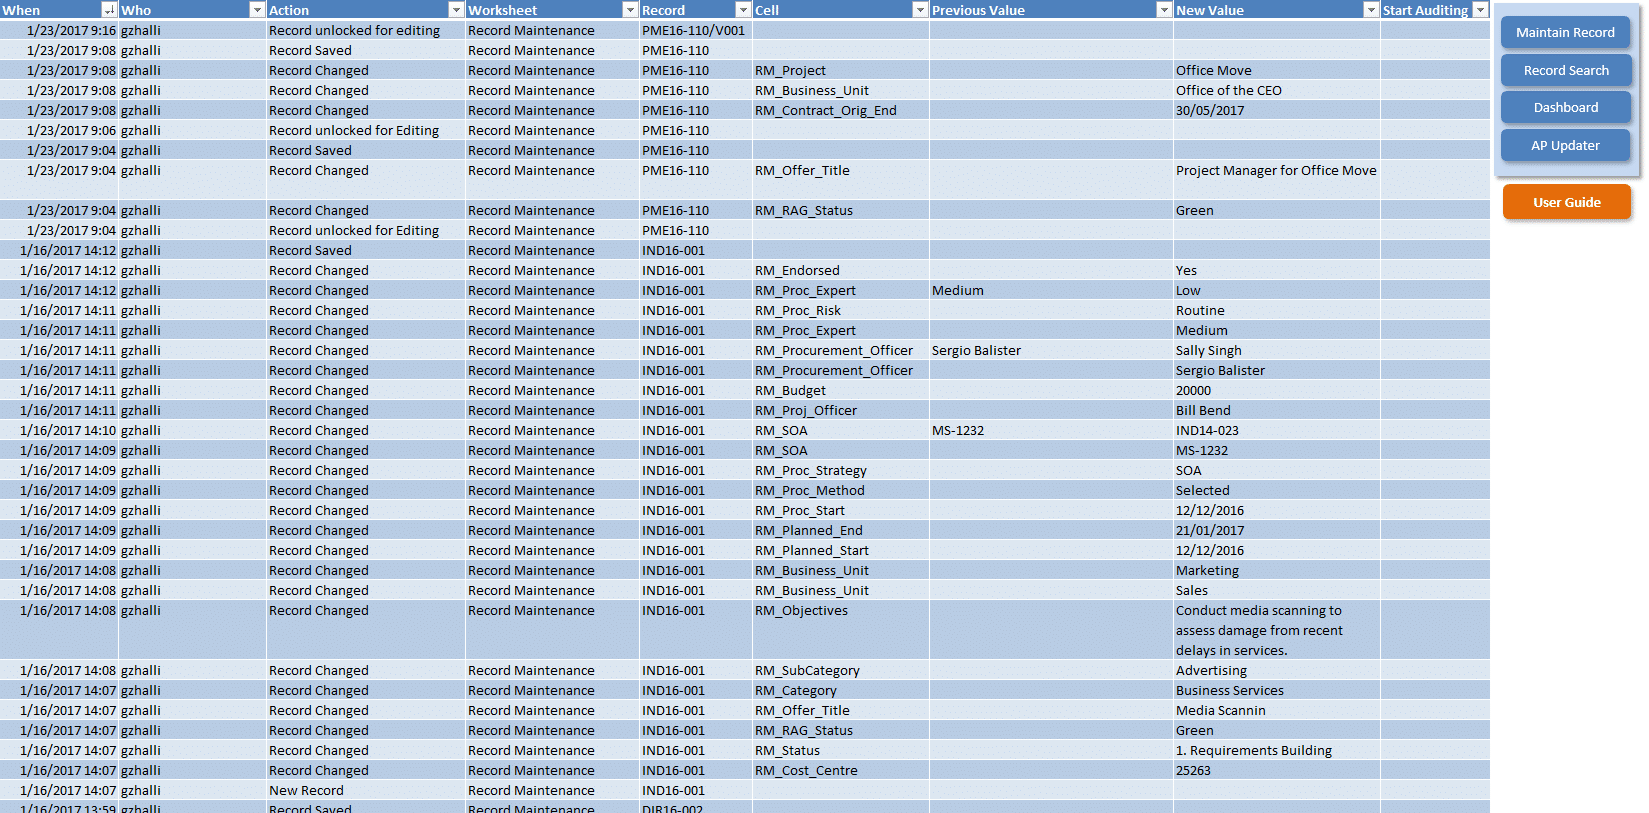This screenshot has height=813, width=1649.
Task: Click the RM_Objectives cell
Action: click(841, 630)
